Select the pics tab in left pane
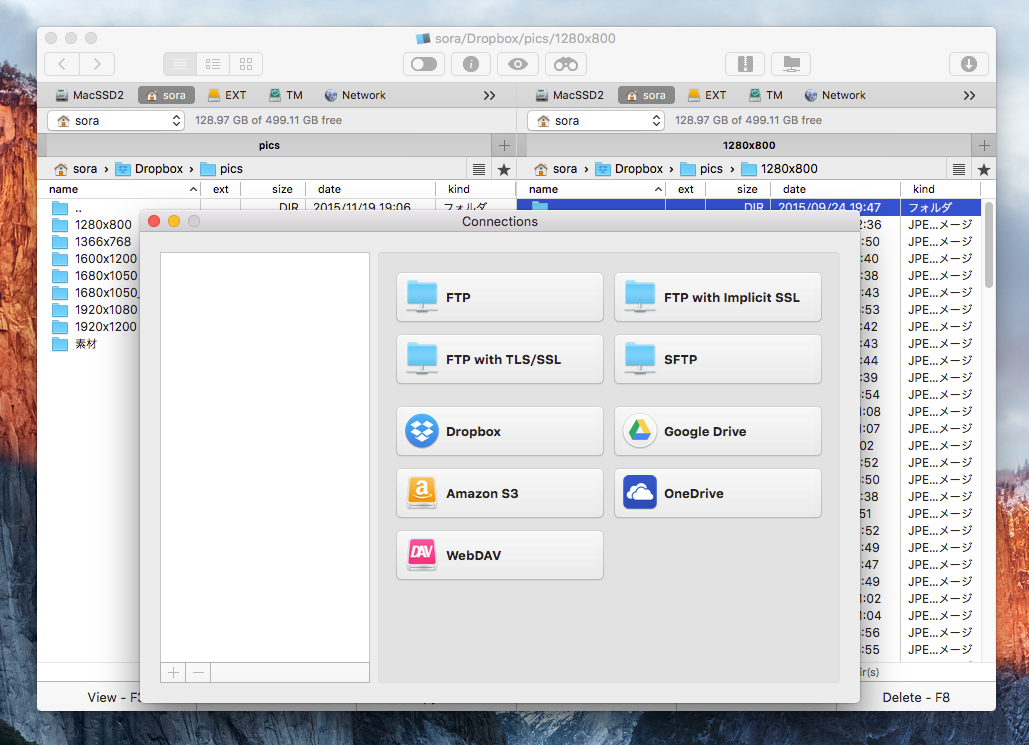Screen dimensions: 1029x745 [268, 145]
